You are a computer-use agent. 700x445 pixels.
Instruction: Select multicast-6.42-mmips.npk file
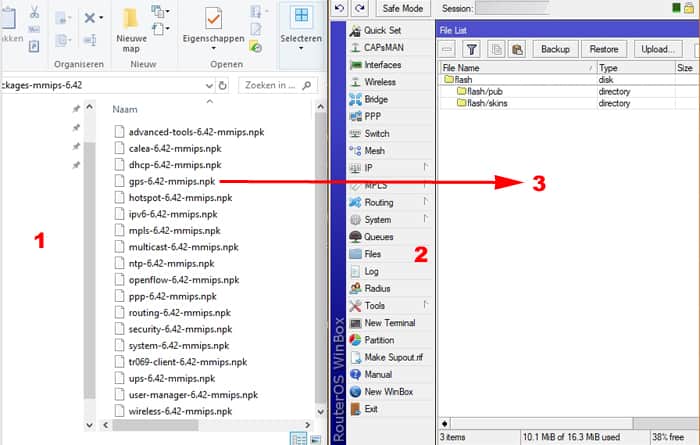tap(176, 247)
